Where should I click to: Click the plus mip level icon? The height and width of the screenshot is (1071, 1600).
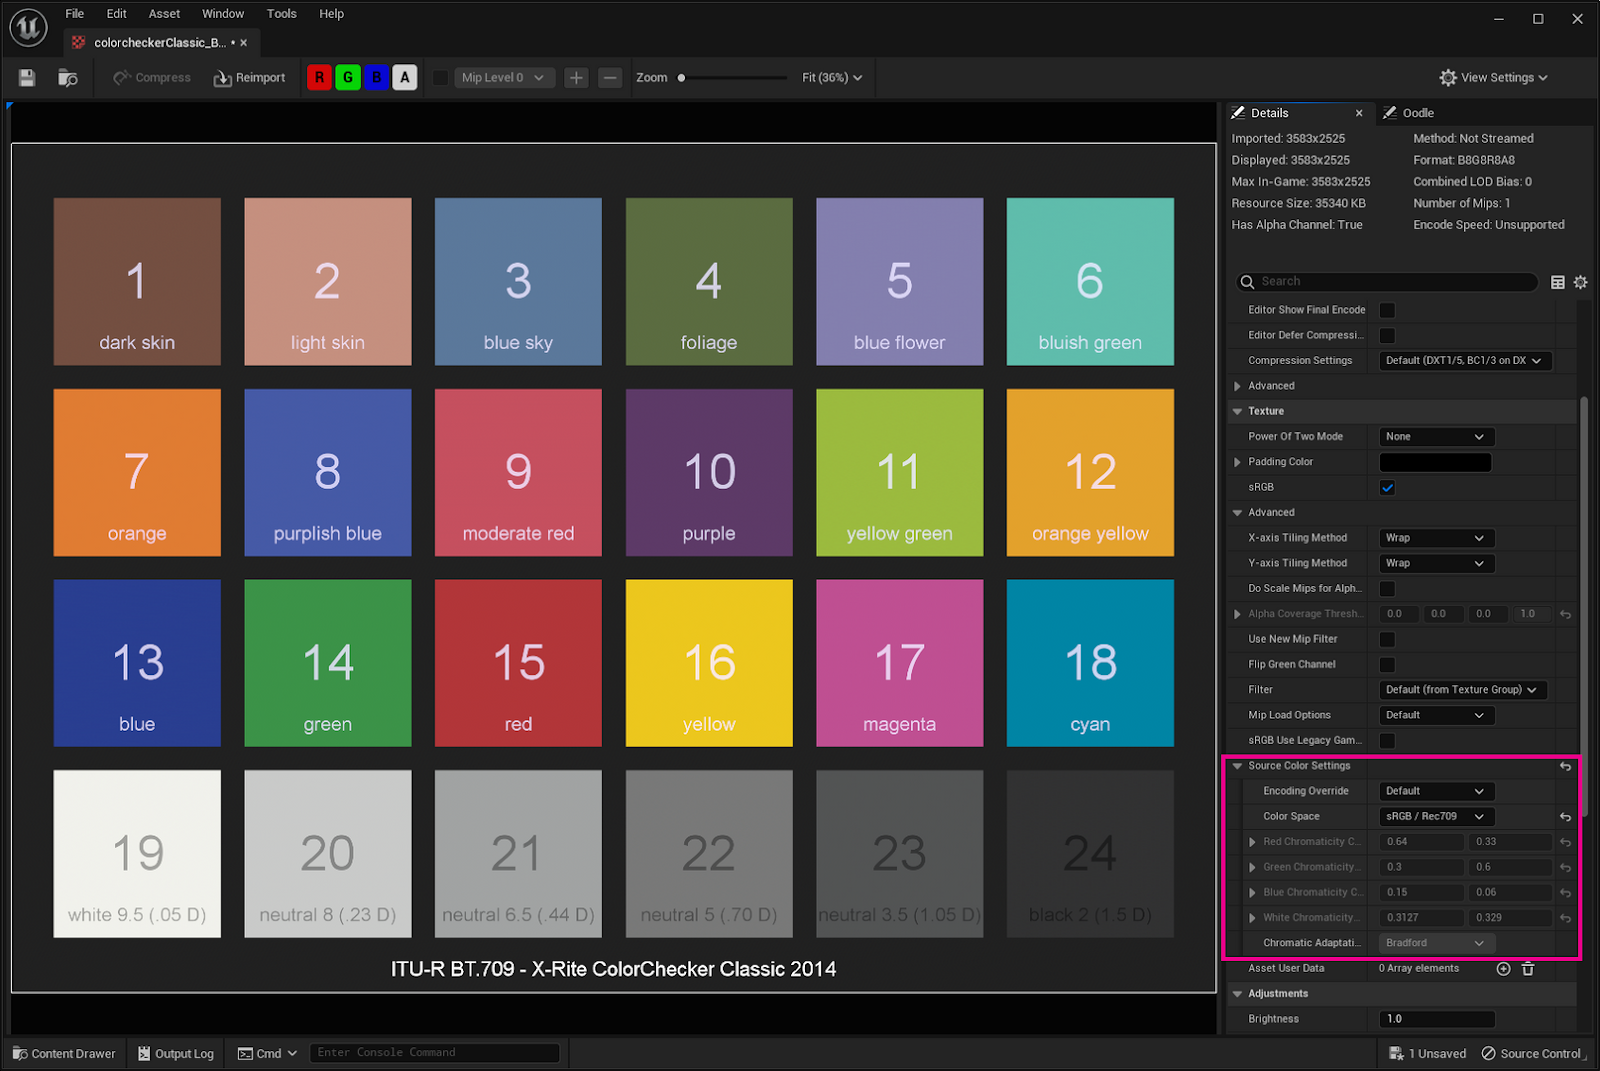click(576, 78)
